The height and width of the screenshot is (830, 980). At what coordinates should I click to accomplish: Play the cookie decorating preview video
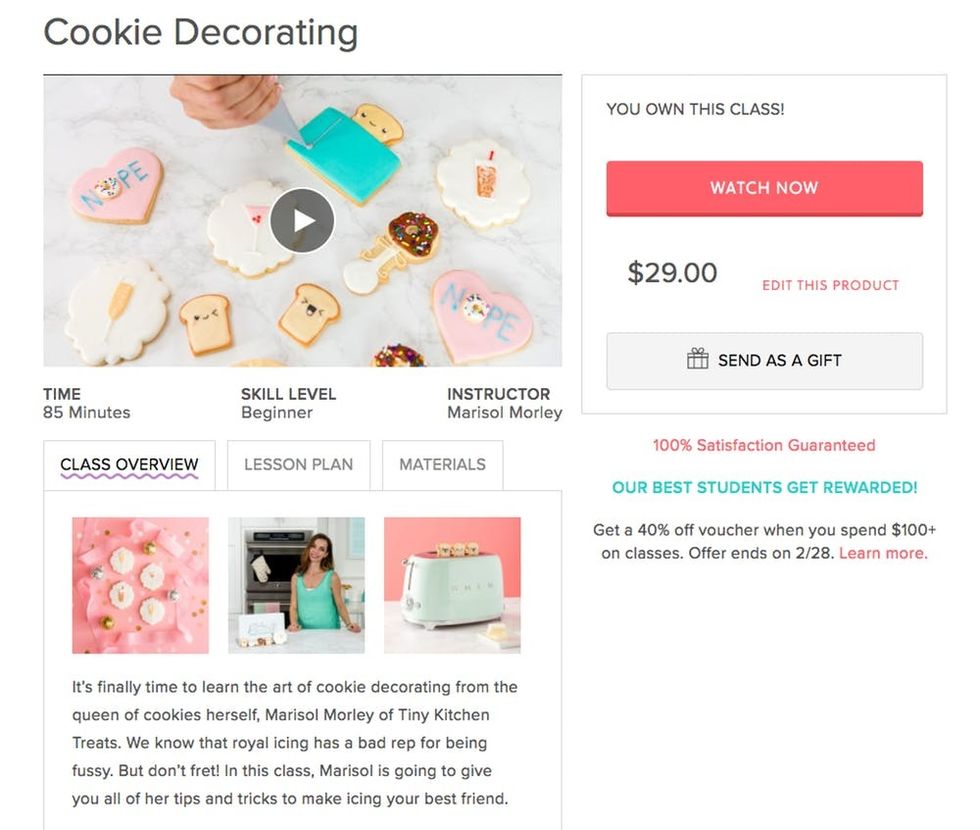(302, 221)
